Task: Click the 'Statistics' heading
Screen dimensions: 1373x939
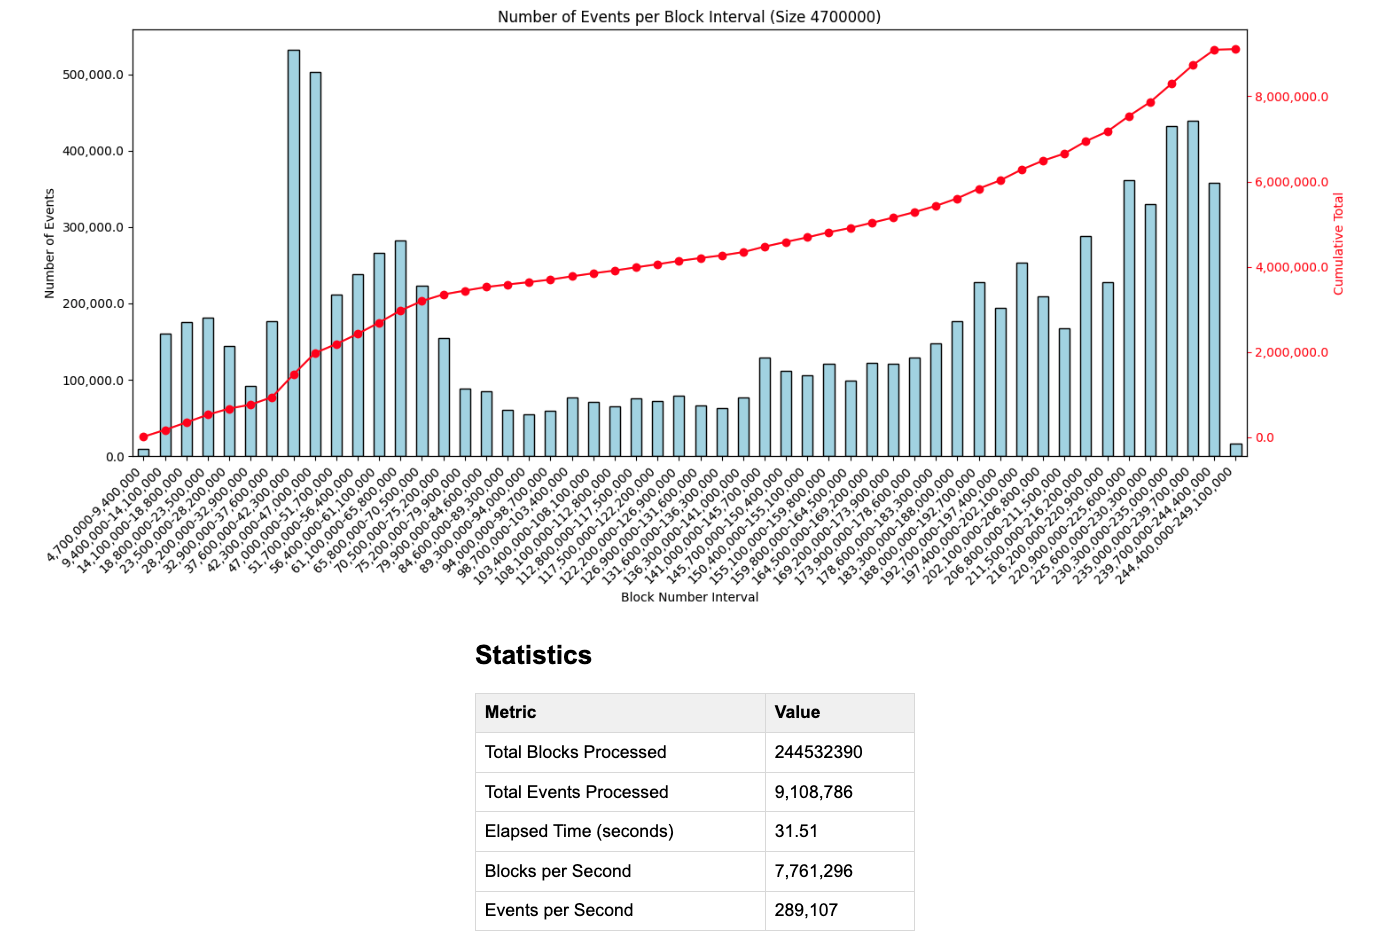Action: pyautogui.click(x=533, y=655)
